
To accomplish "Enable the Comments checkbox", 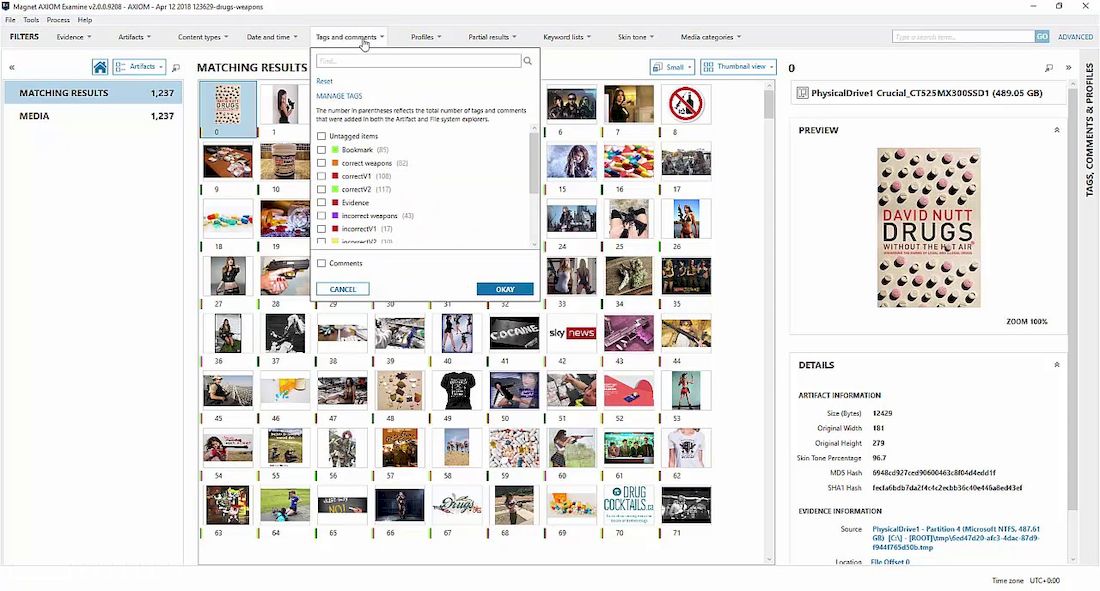I will pos(321,263).
